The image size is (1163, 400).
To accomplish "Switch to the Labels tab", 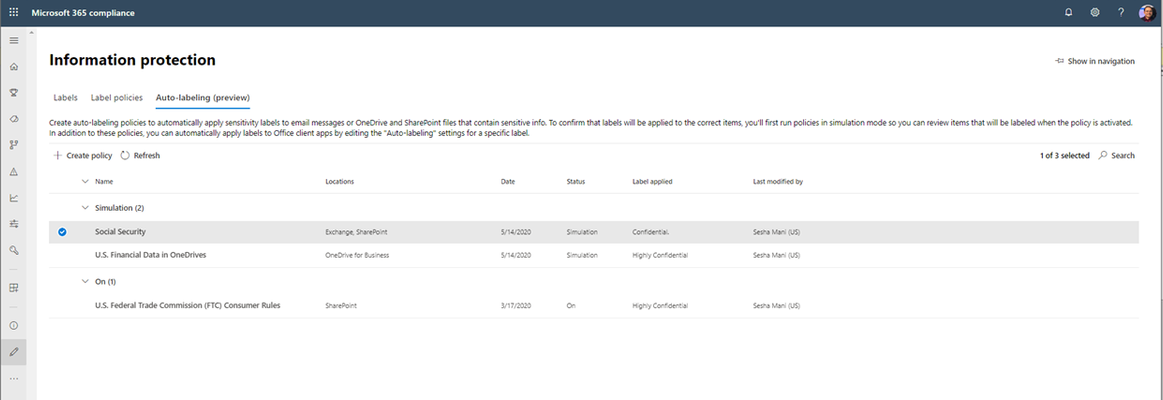I will click(65, 97).
